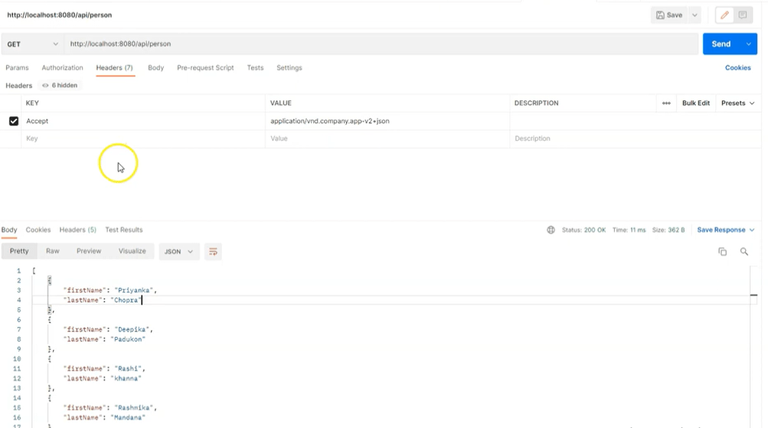Viewport: 768px width, 428px height.
Task: Select the Headers (7) request tab
Action: point(114,68)
